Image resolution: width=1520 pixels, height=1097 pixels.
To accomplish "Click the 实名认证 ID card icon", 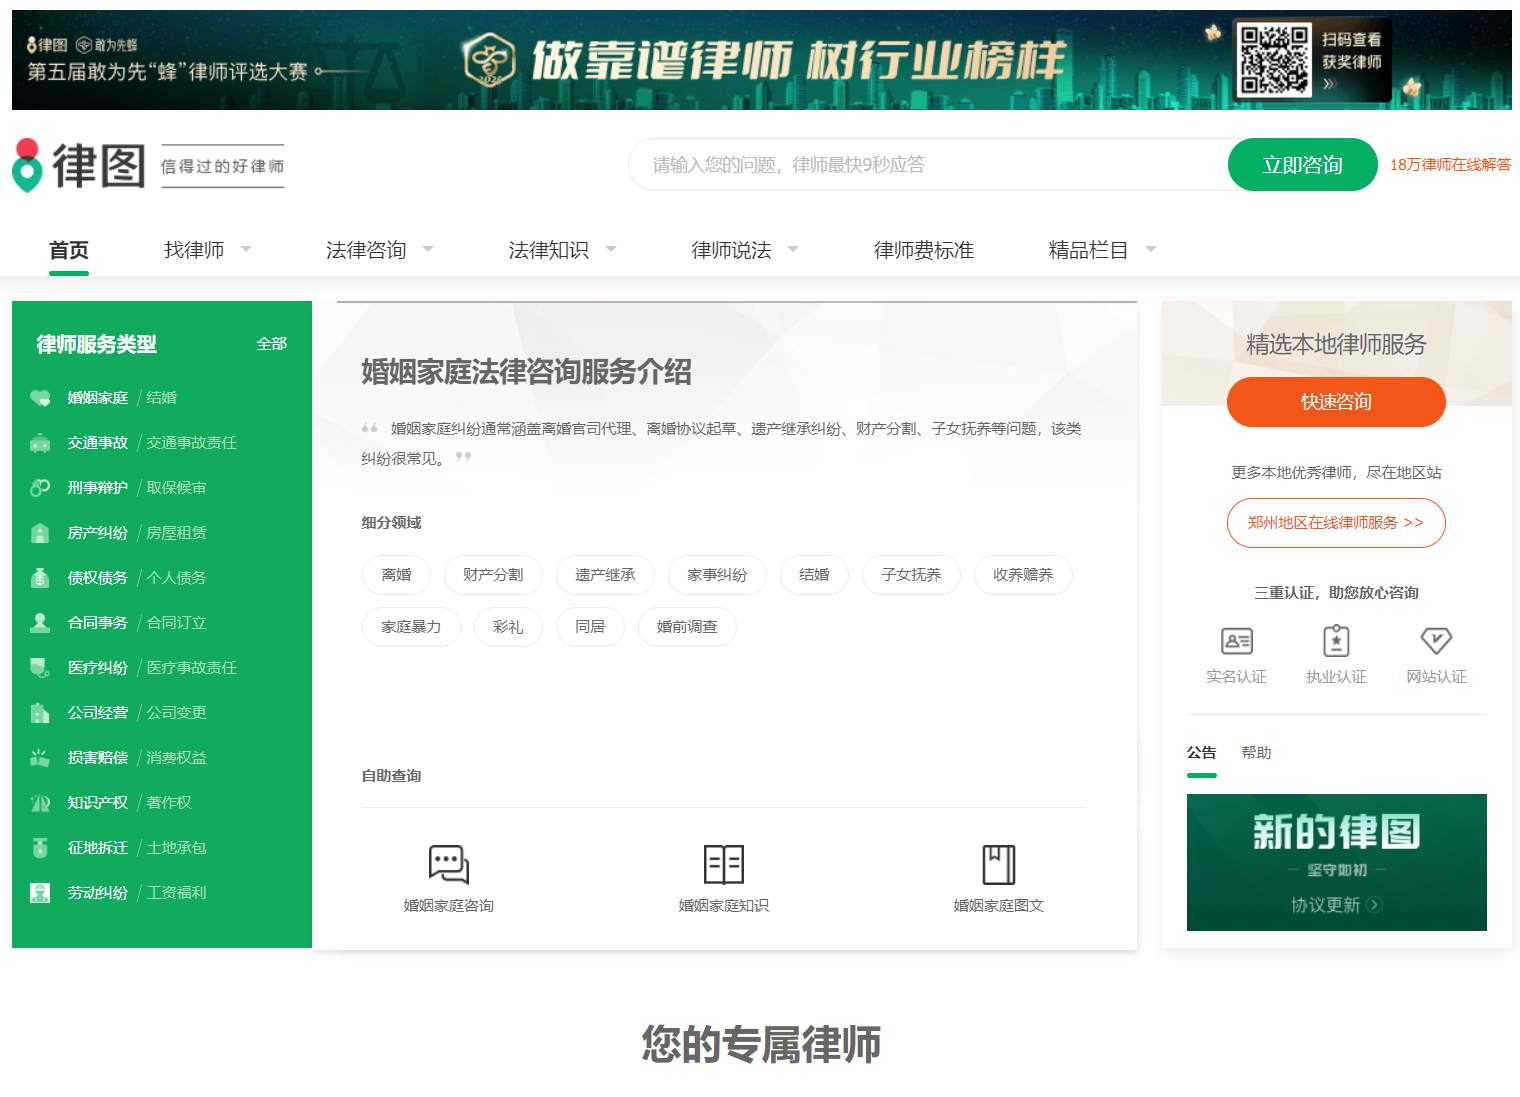I will (x=1236, y=641).
